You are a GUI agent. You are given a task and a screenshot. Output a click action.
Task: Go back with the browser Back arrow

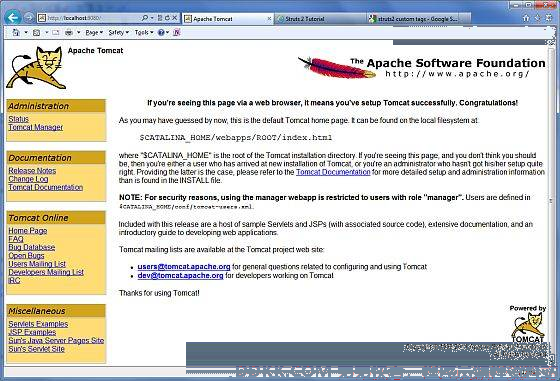pyautogui.click(x=13, y=17)
